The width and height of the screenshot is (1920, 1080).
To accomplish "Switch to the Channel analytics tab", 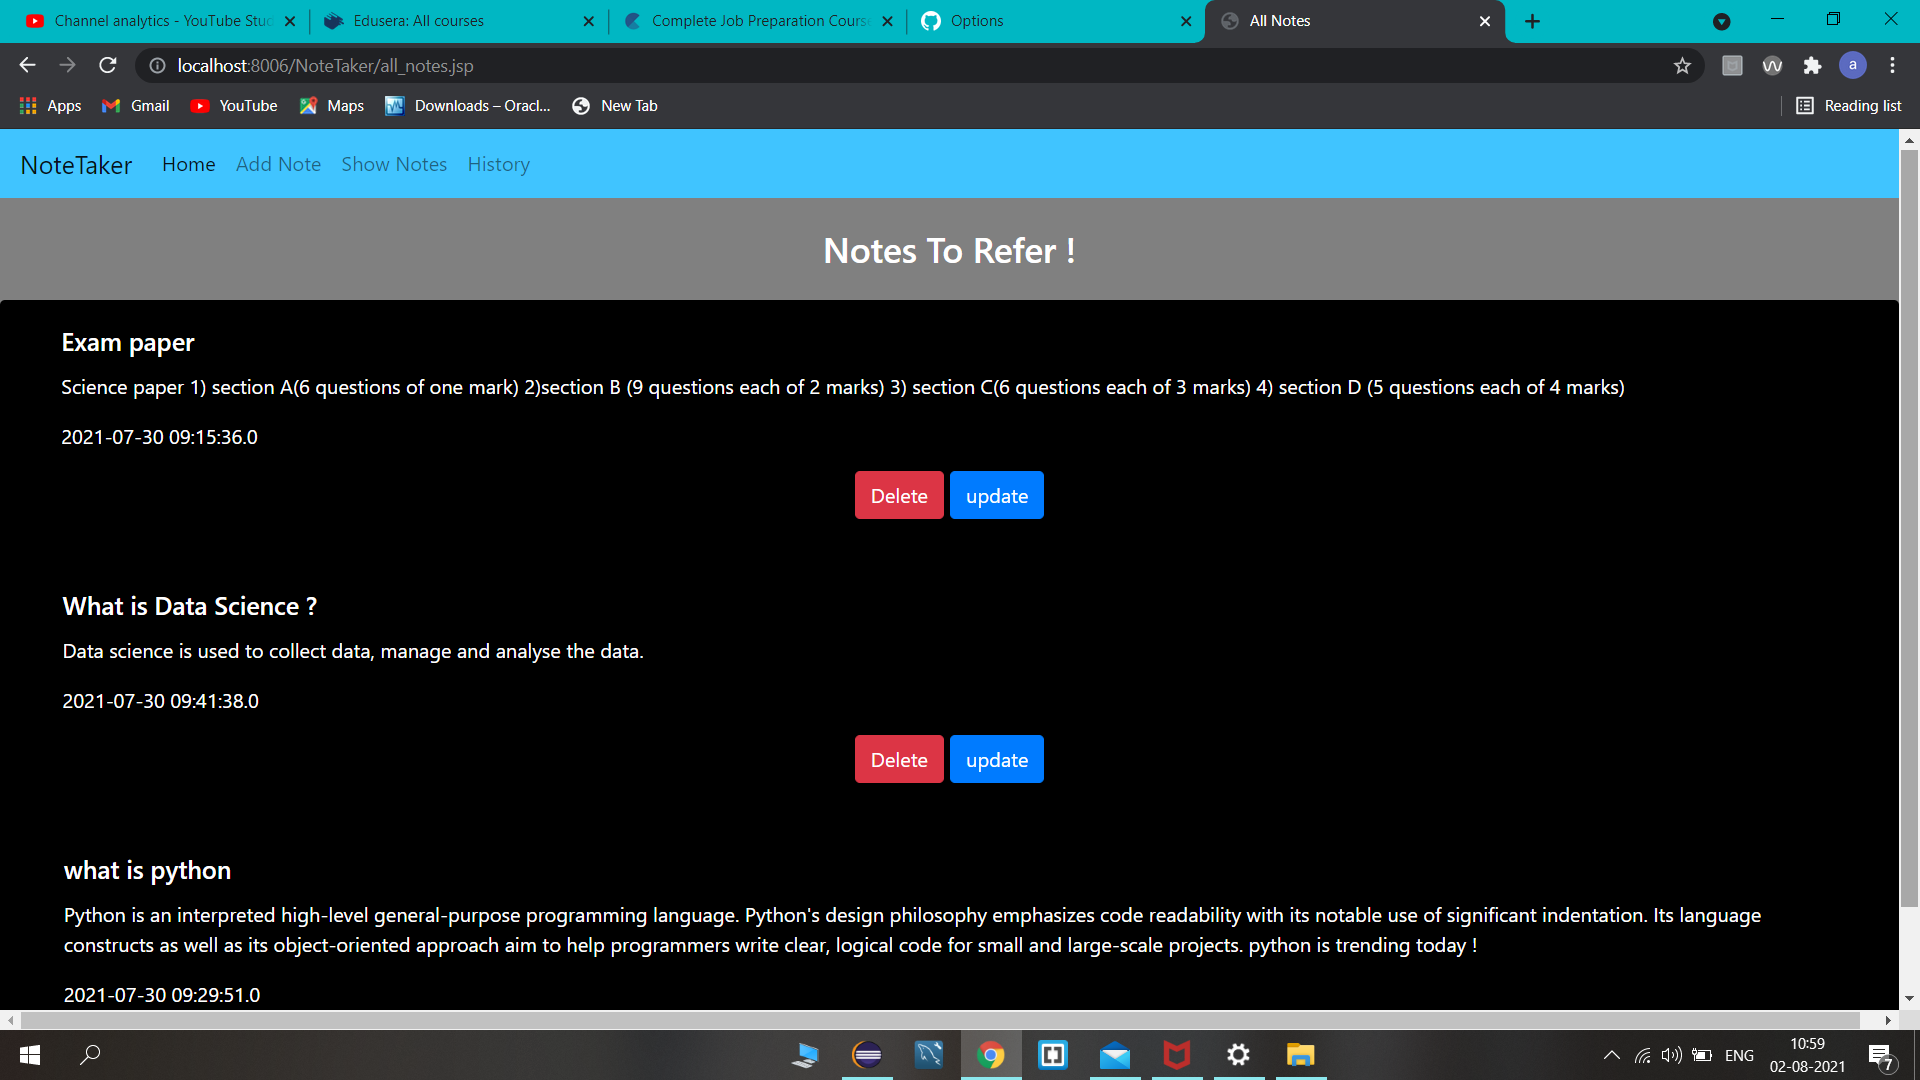I will pos(160,20).
